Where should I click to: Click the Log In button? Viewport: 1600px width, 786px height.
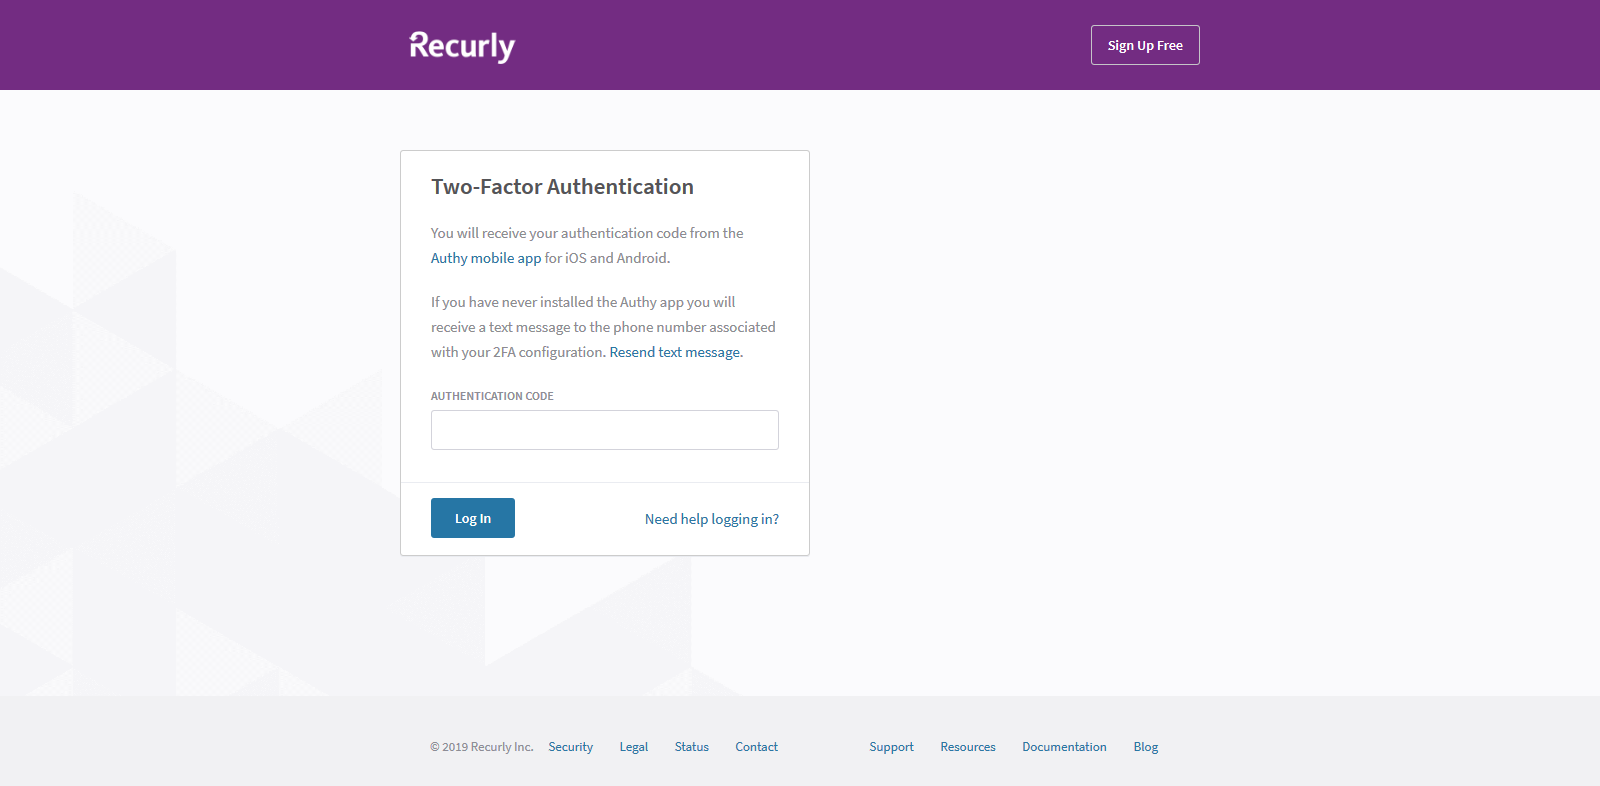pyautogui.click(x=473, y=518)
